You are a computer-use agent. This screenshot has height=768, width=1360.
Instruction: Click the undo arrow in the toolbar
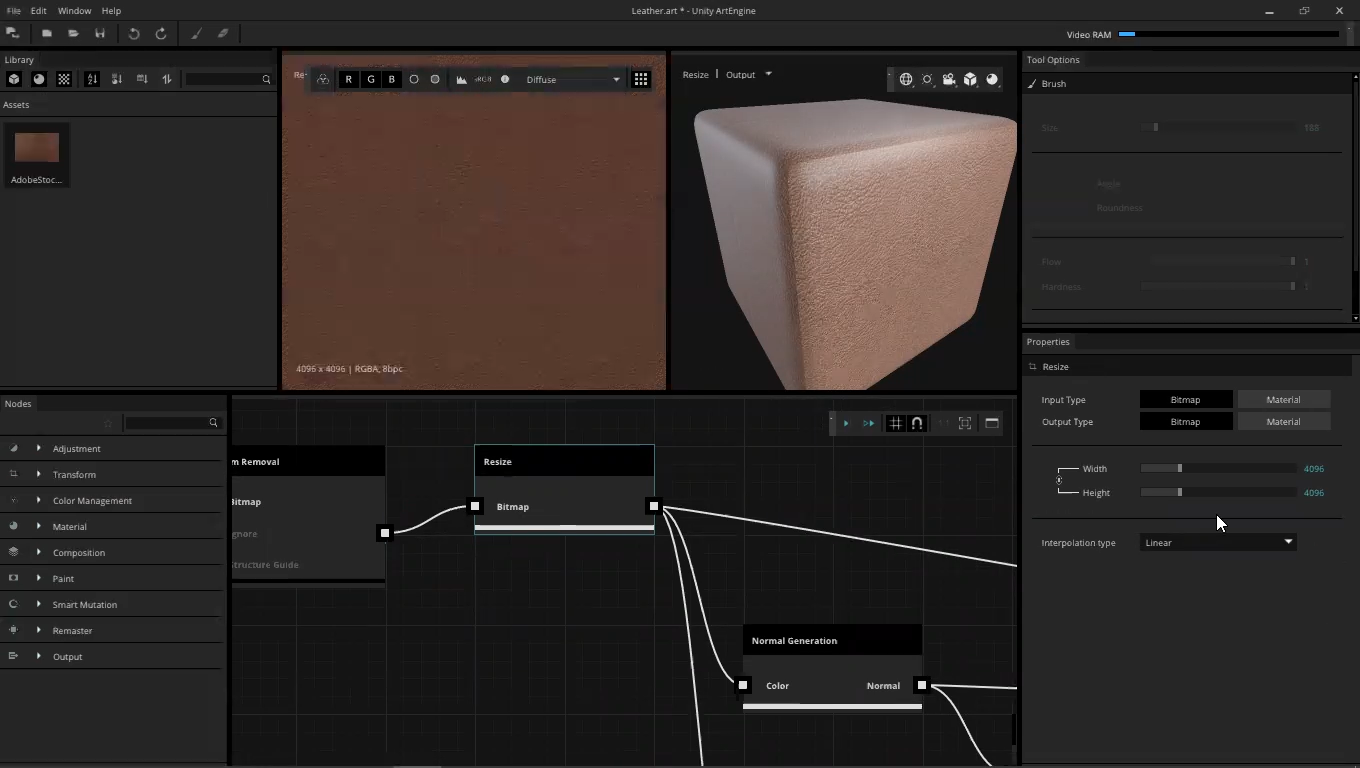pos(134,34)
